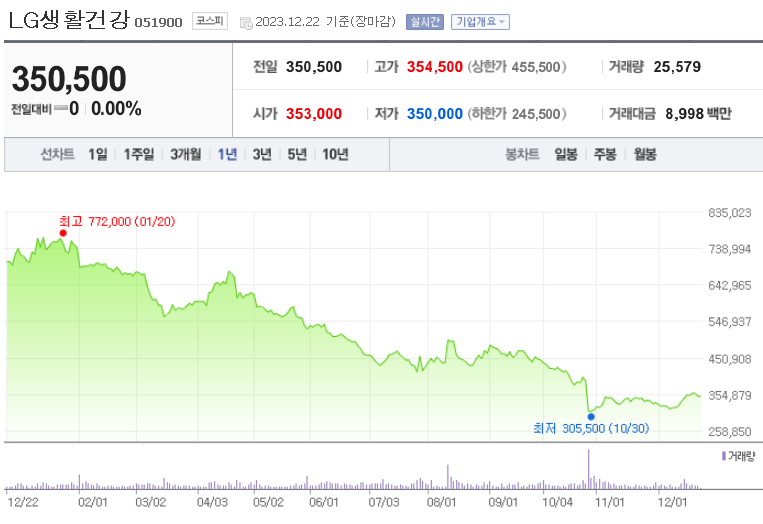Click the 0.00% change rate
Viewport: 763px width, 524px height.
pyautogui.click(x=116, y=108)
